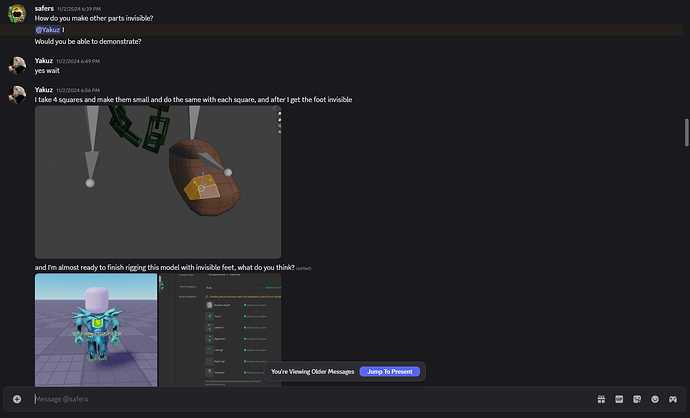Click Yakuz's avatar beside 'yes wait'
This screenshot has height=418, width=690.
(x=17, y=66)
